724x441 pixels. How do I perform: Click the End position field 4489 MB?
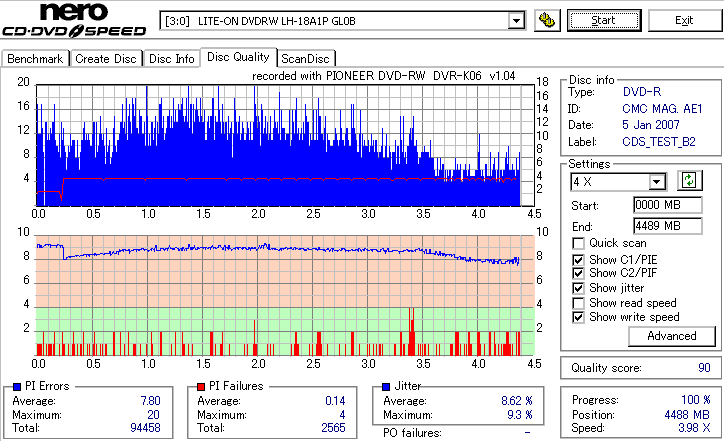[x=668, y=226]
